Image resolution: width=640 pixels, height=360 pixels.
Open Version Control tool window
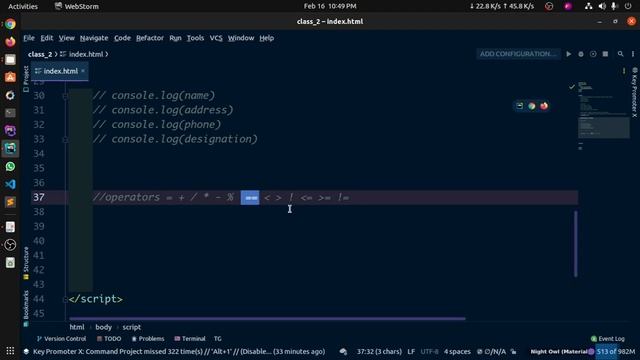(x=62, y=339)
